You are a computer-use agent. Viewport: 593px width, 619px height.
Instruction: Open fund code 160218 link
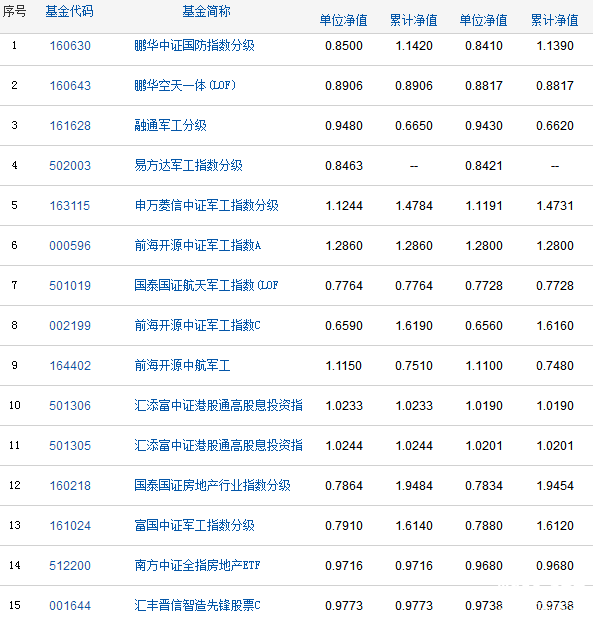70,486
